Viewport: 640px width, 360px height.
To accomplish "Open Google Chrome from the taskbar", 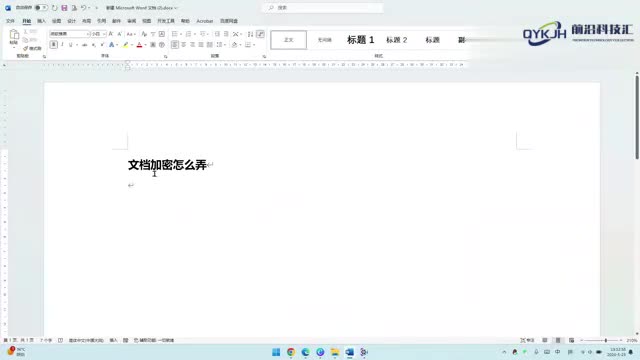I will click(x=291, y=352).
